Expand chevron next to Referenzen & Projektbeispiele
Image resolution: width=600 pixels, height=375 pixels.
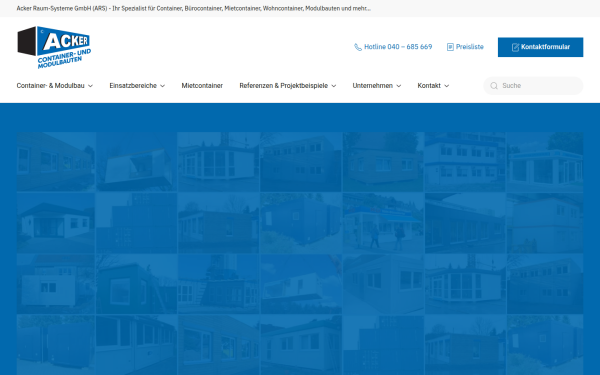[x=334, y=86]
